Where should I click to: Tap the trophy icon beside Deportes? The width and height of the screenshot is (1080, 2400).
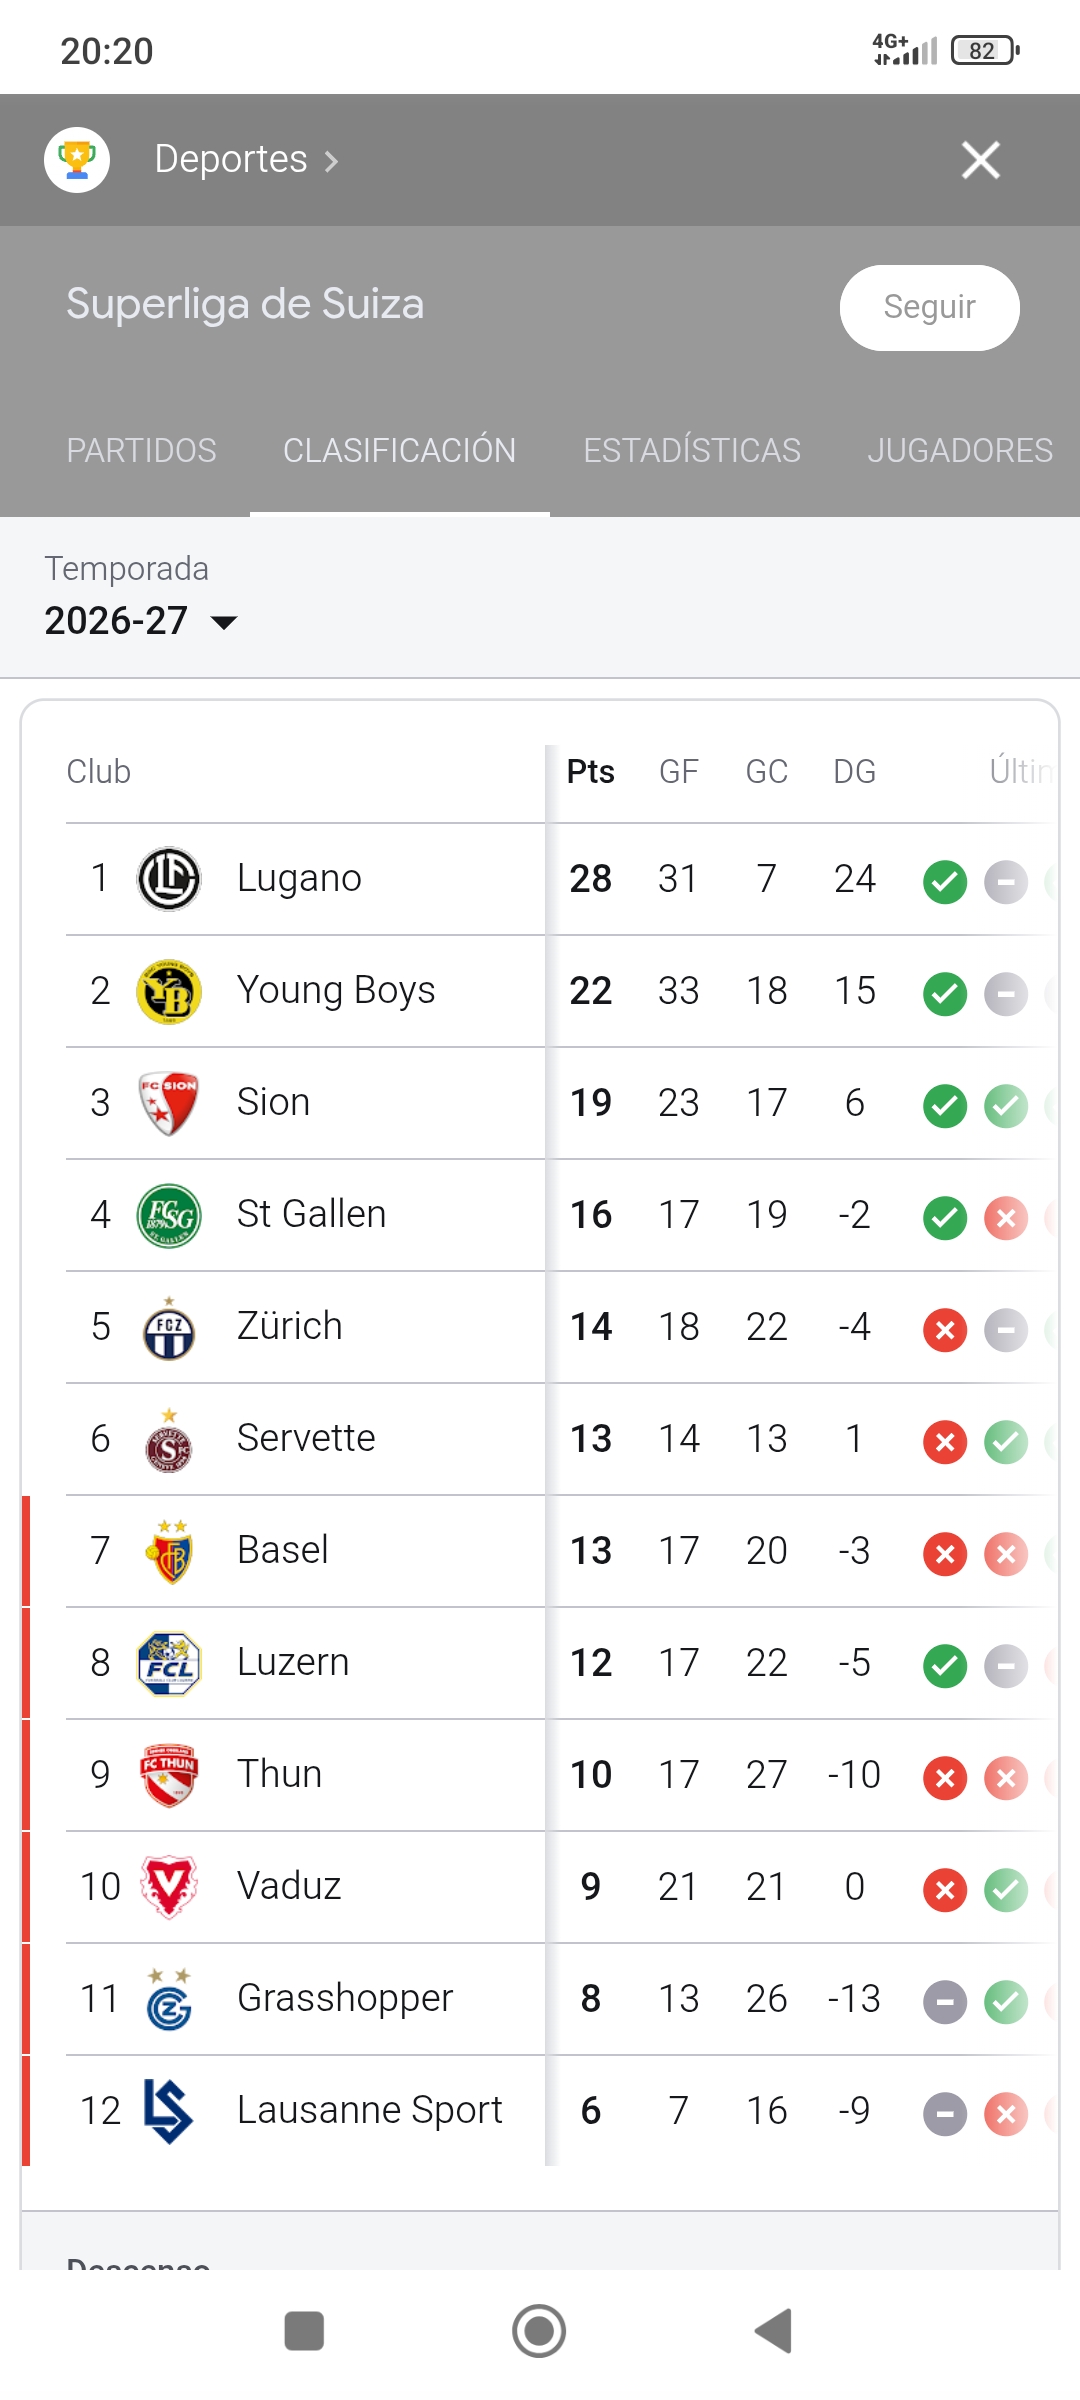(77, 160)
